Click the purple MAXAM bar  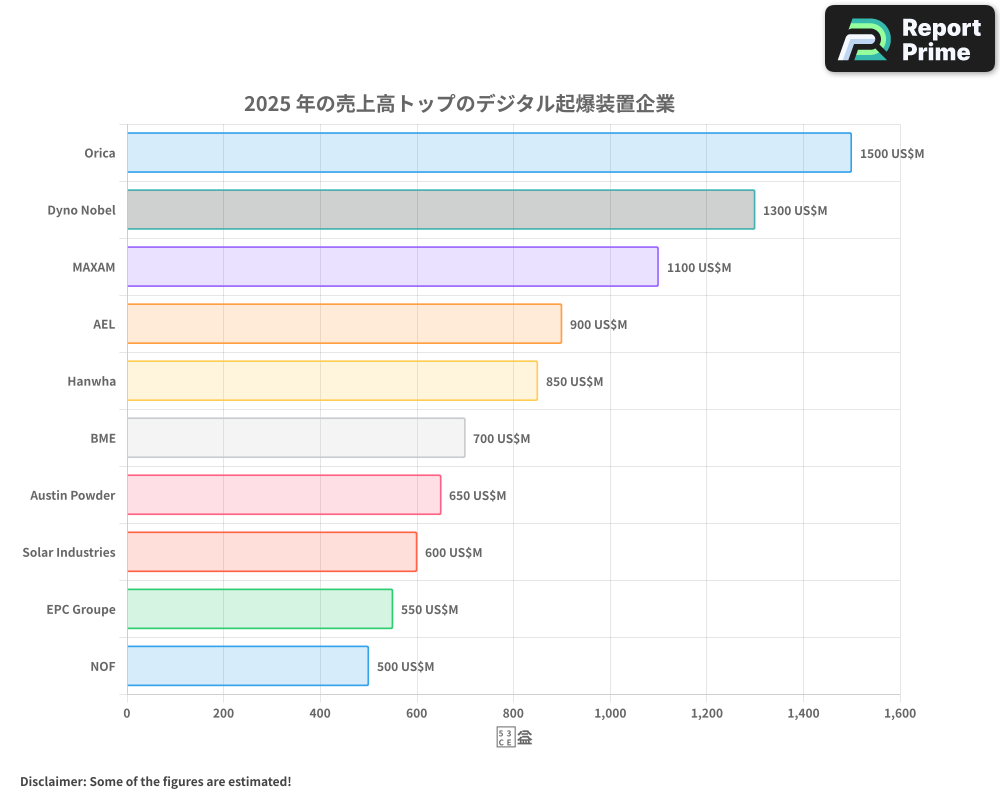point(390,267)
